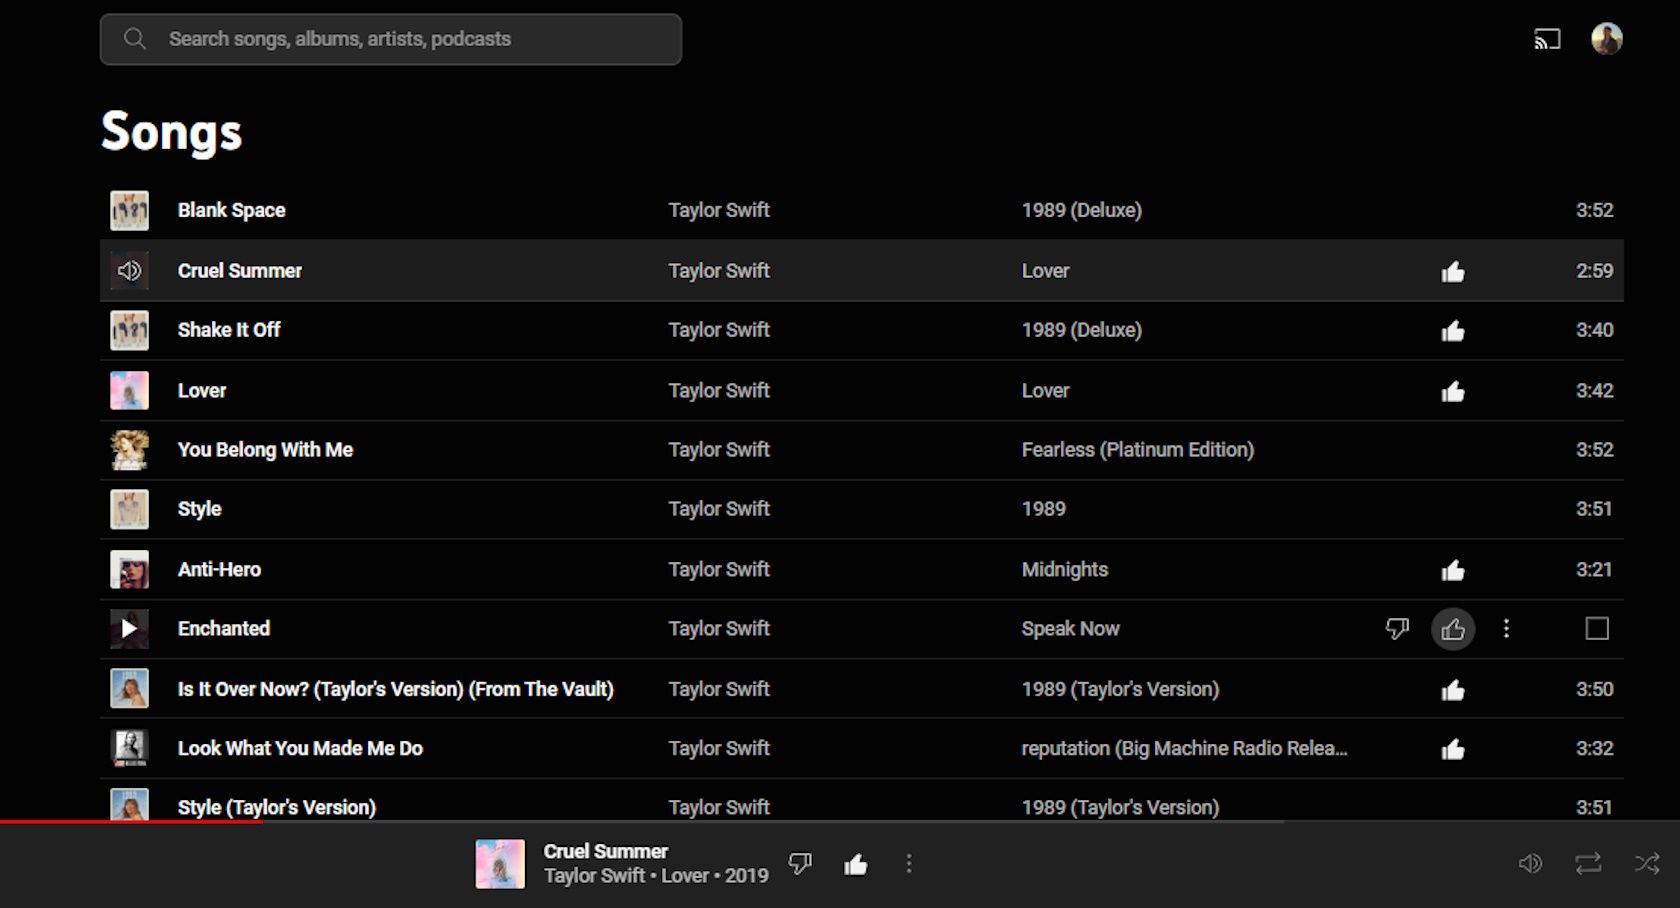Image resolution: width=1680 pixels, height=908 pixels.
Task: Click the Cruel Summer album art thumbnail
Action: pyautogui.click(x=500, y=864)
